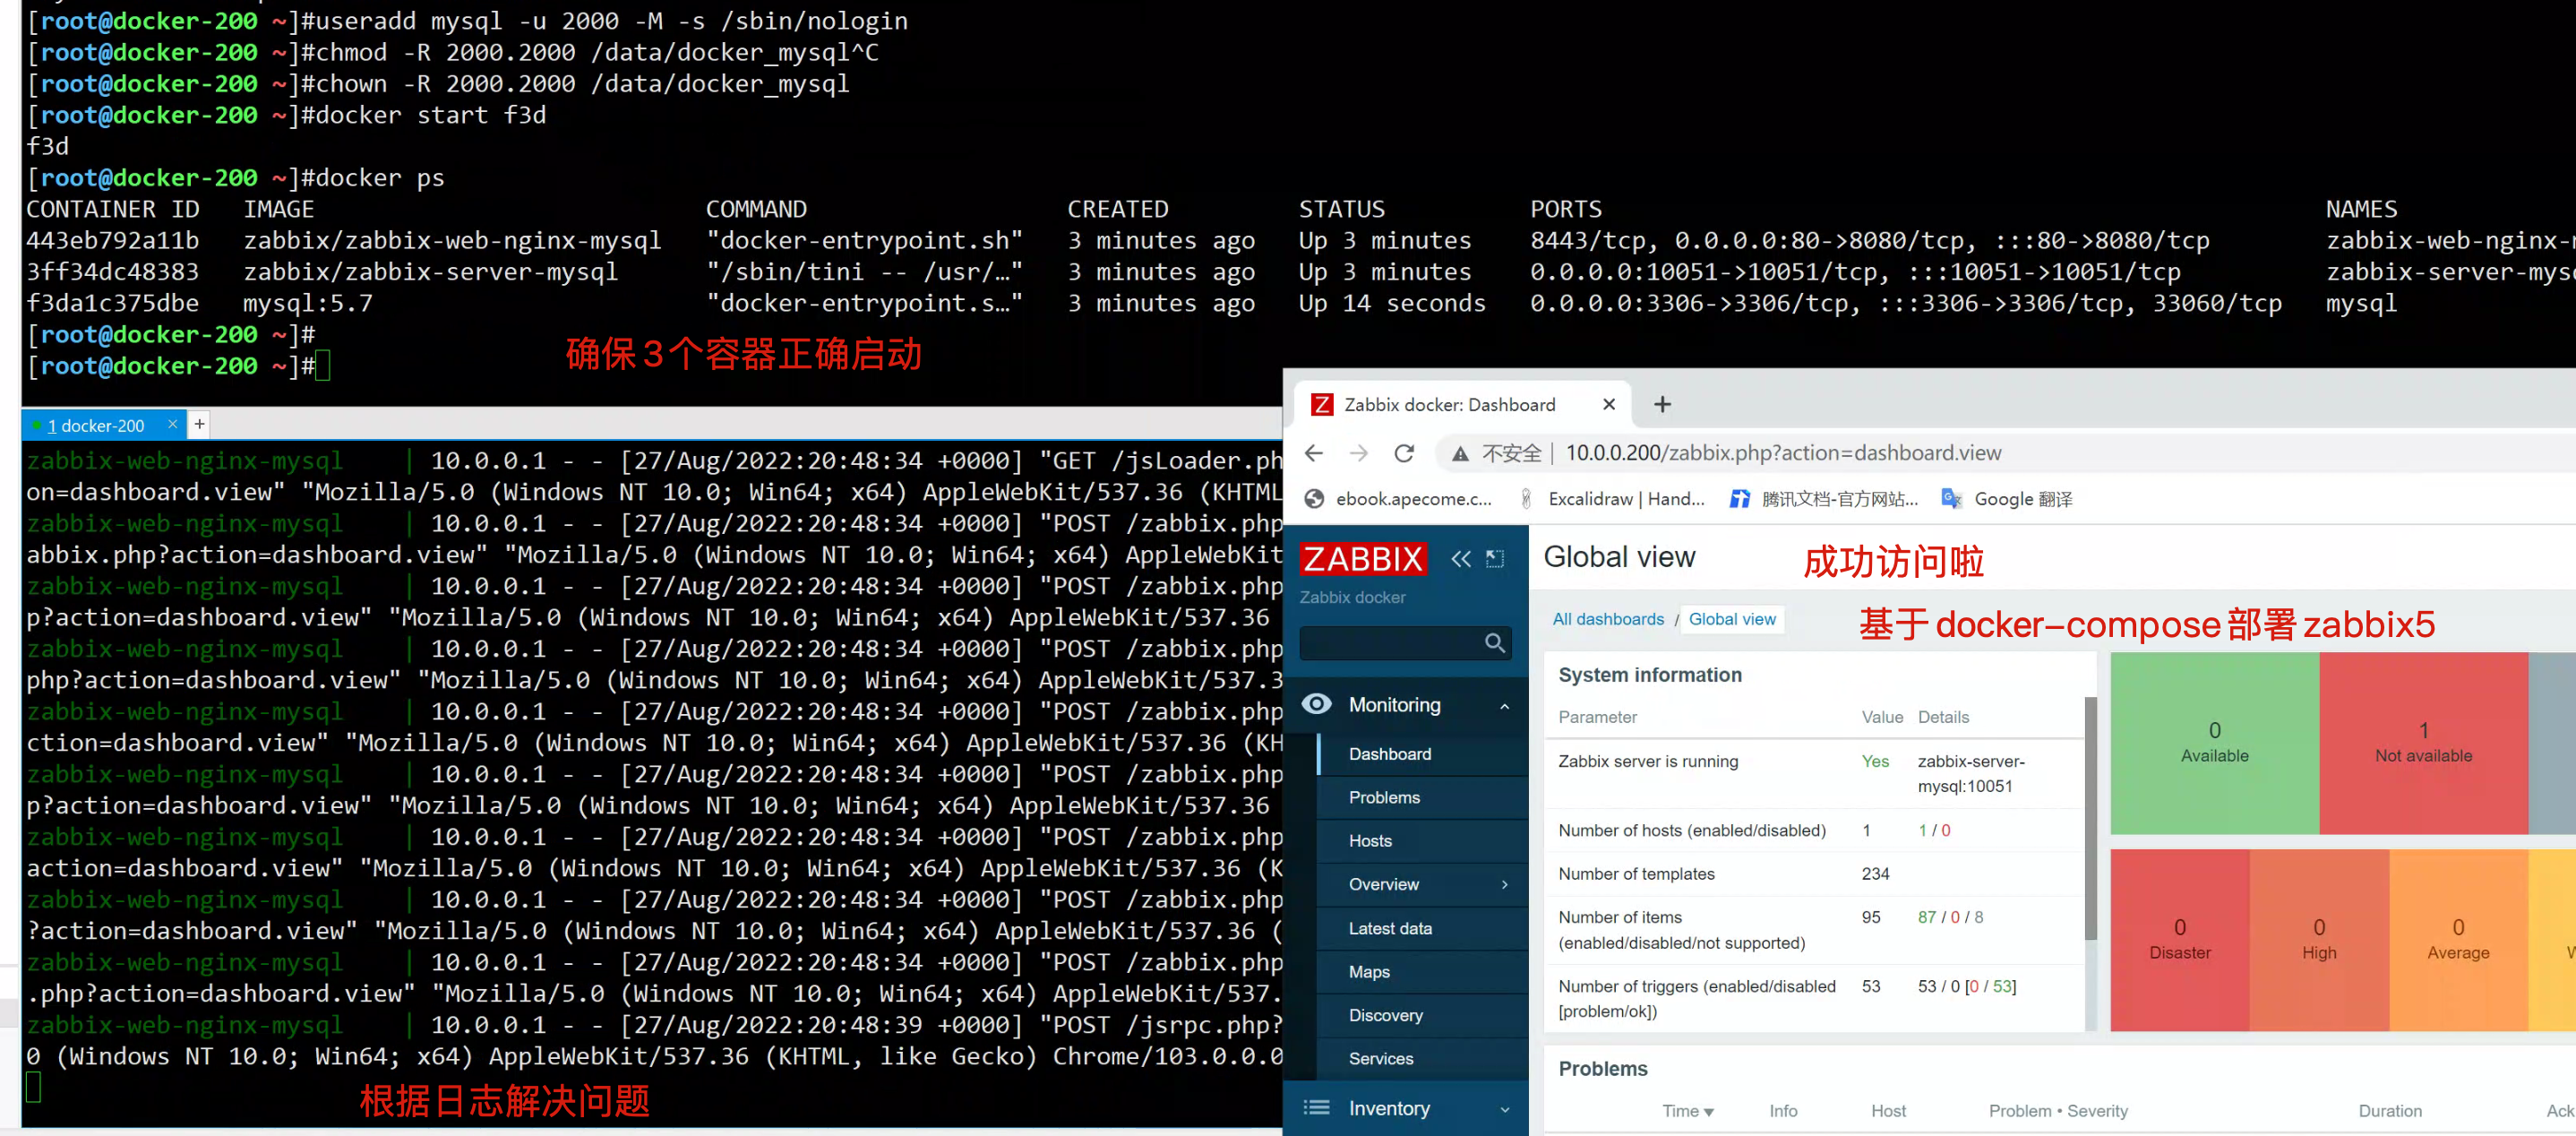The height and width of the screenshot is (1136, 2576).
Task: Click the Zabbix search magnifier icon
Action: click(1494, 643)
